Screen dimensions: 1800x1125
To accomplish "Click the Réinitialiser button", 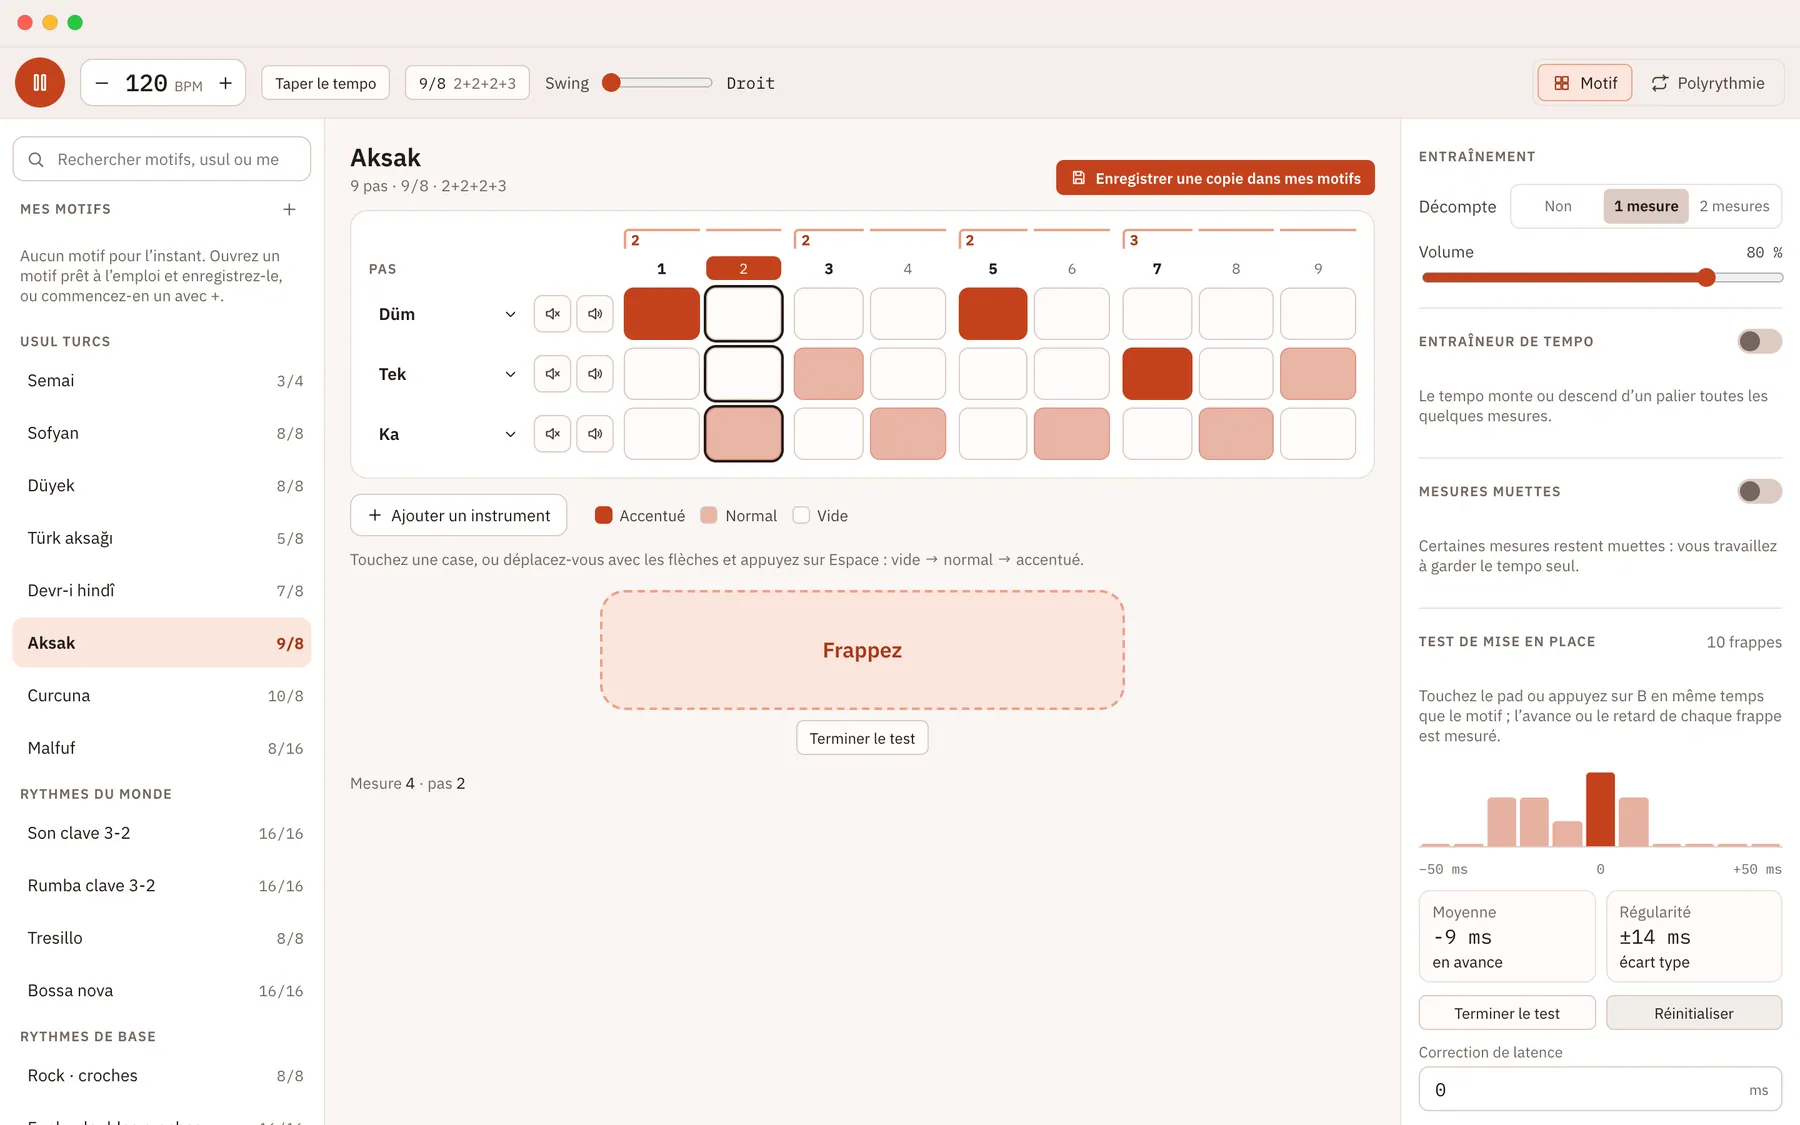I will (1694, 1013).
